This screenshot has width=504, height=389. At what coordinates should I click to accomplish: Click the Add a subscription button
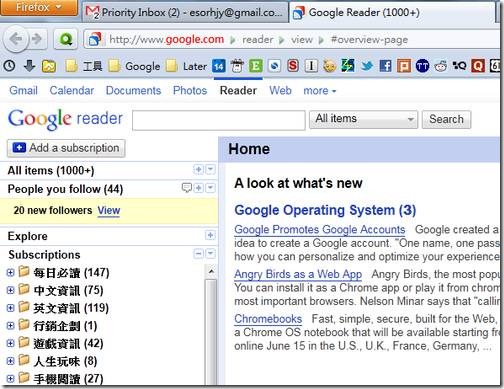pos(66,148)
